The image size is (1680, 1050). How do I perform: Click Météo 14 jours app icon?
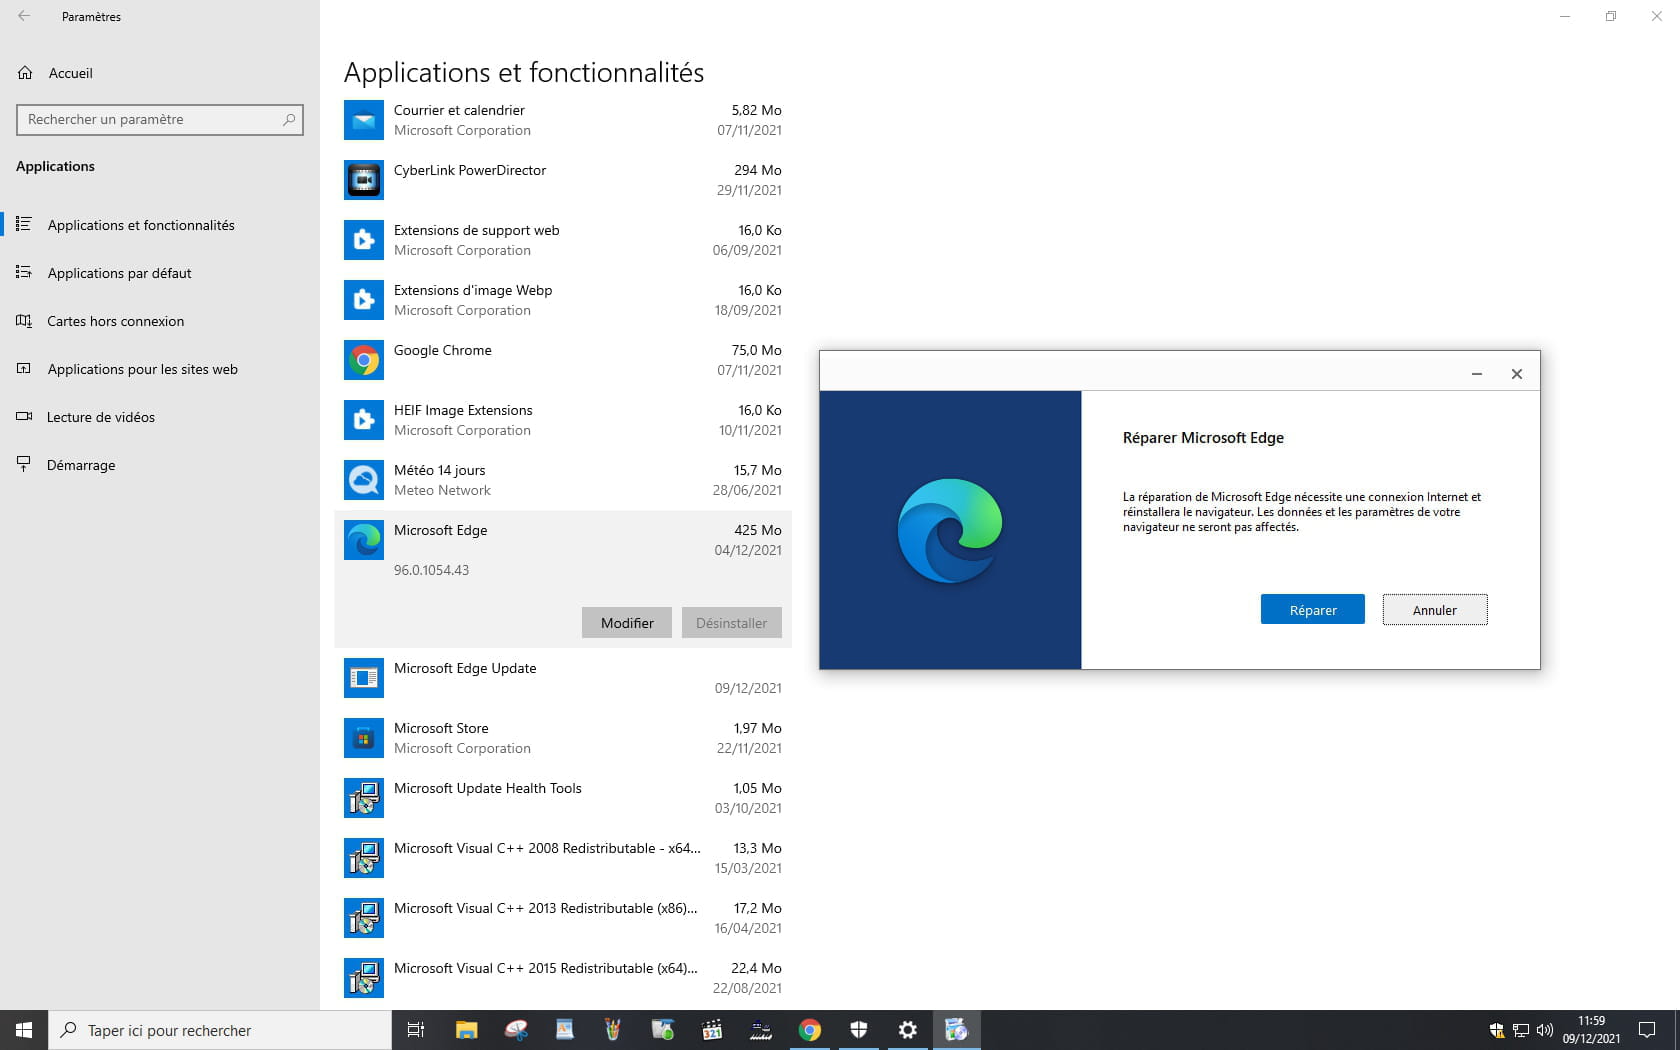click(364, 480)
